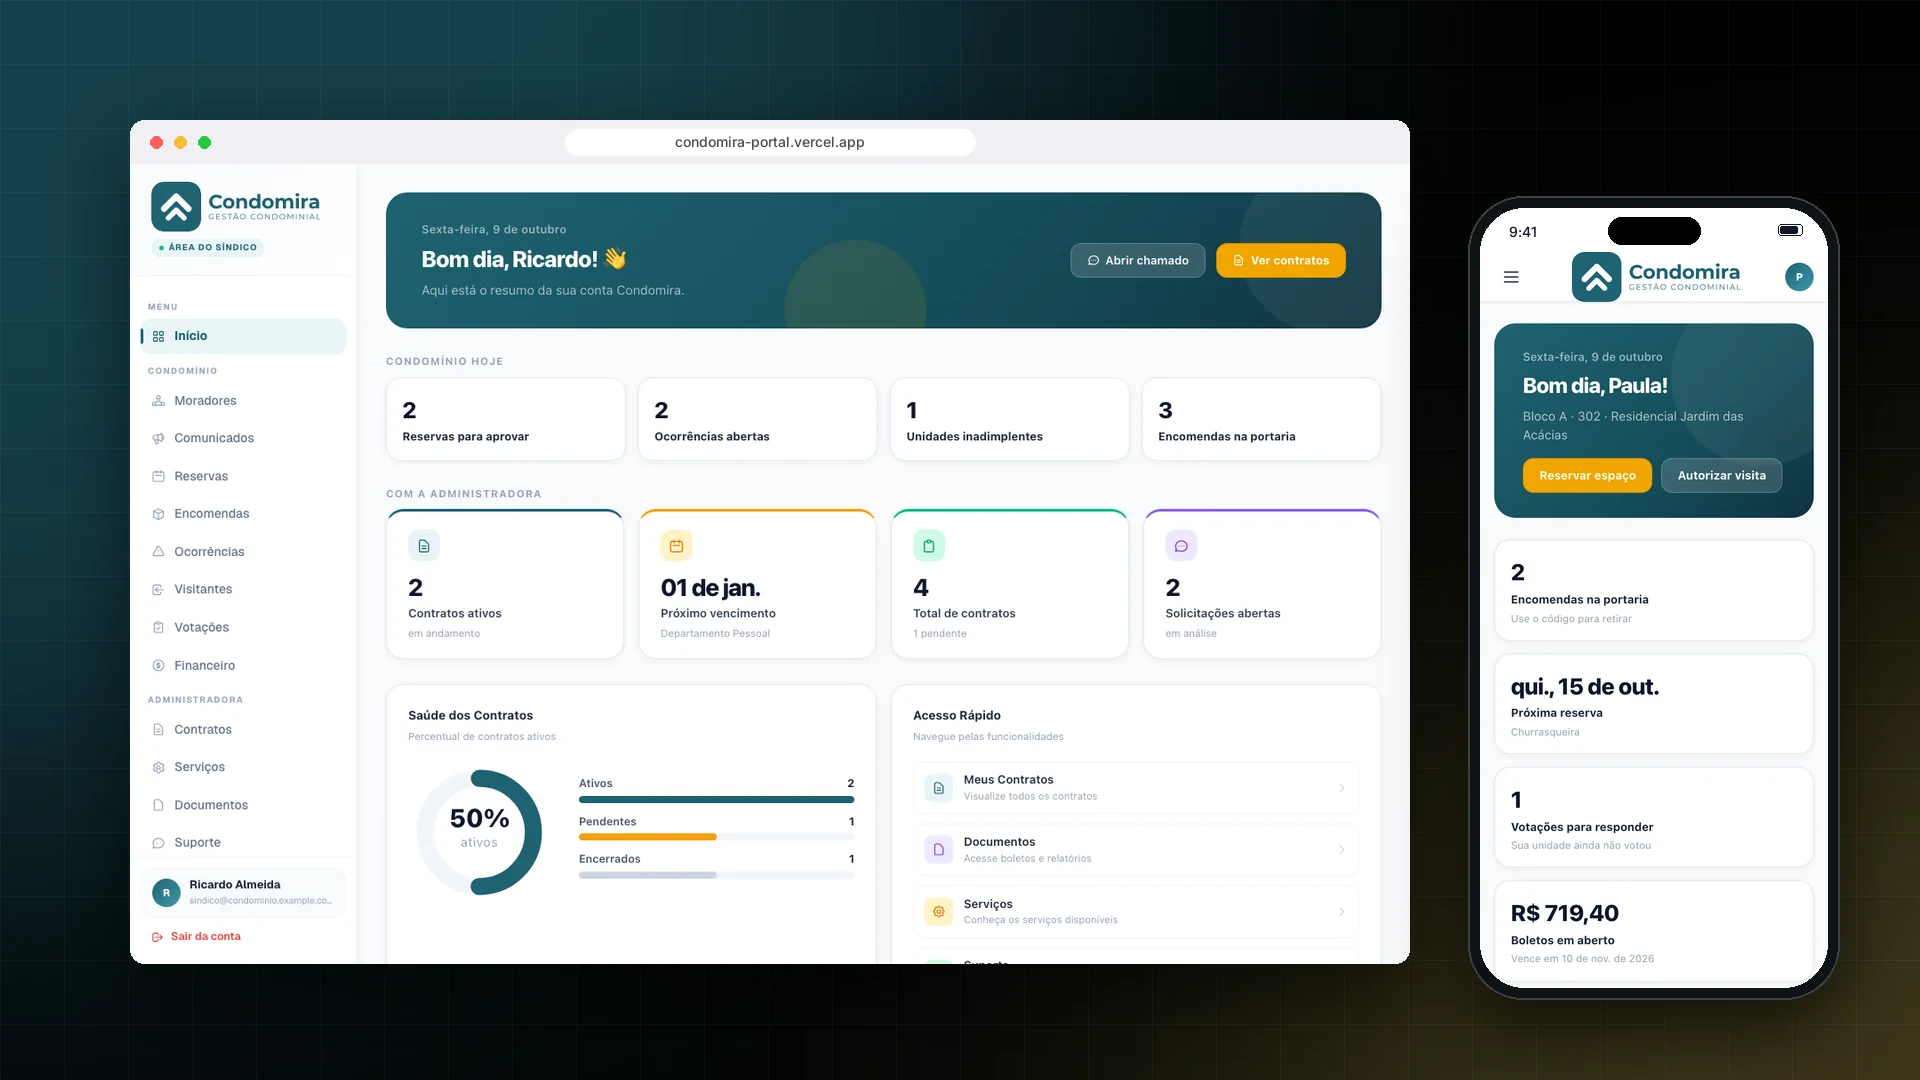The image size is (1920, 1080).
Task: Click Autorizar visita button on phone
Action: coord(1721,476)
